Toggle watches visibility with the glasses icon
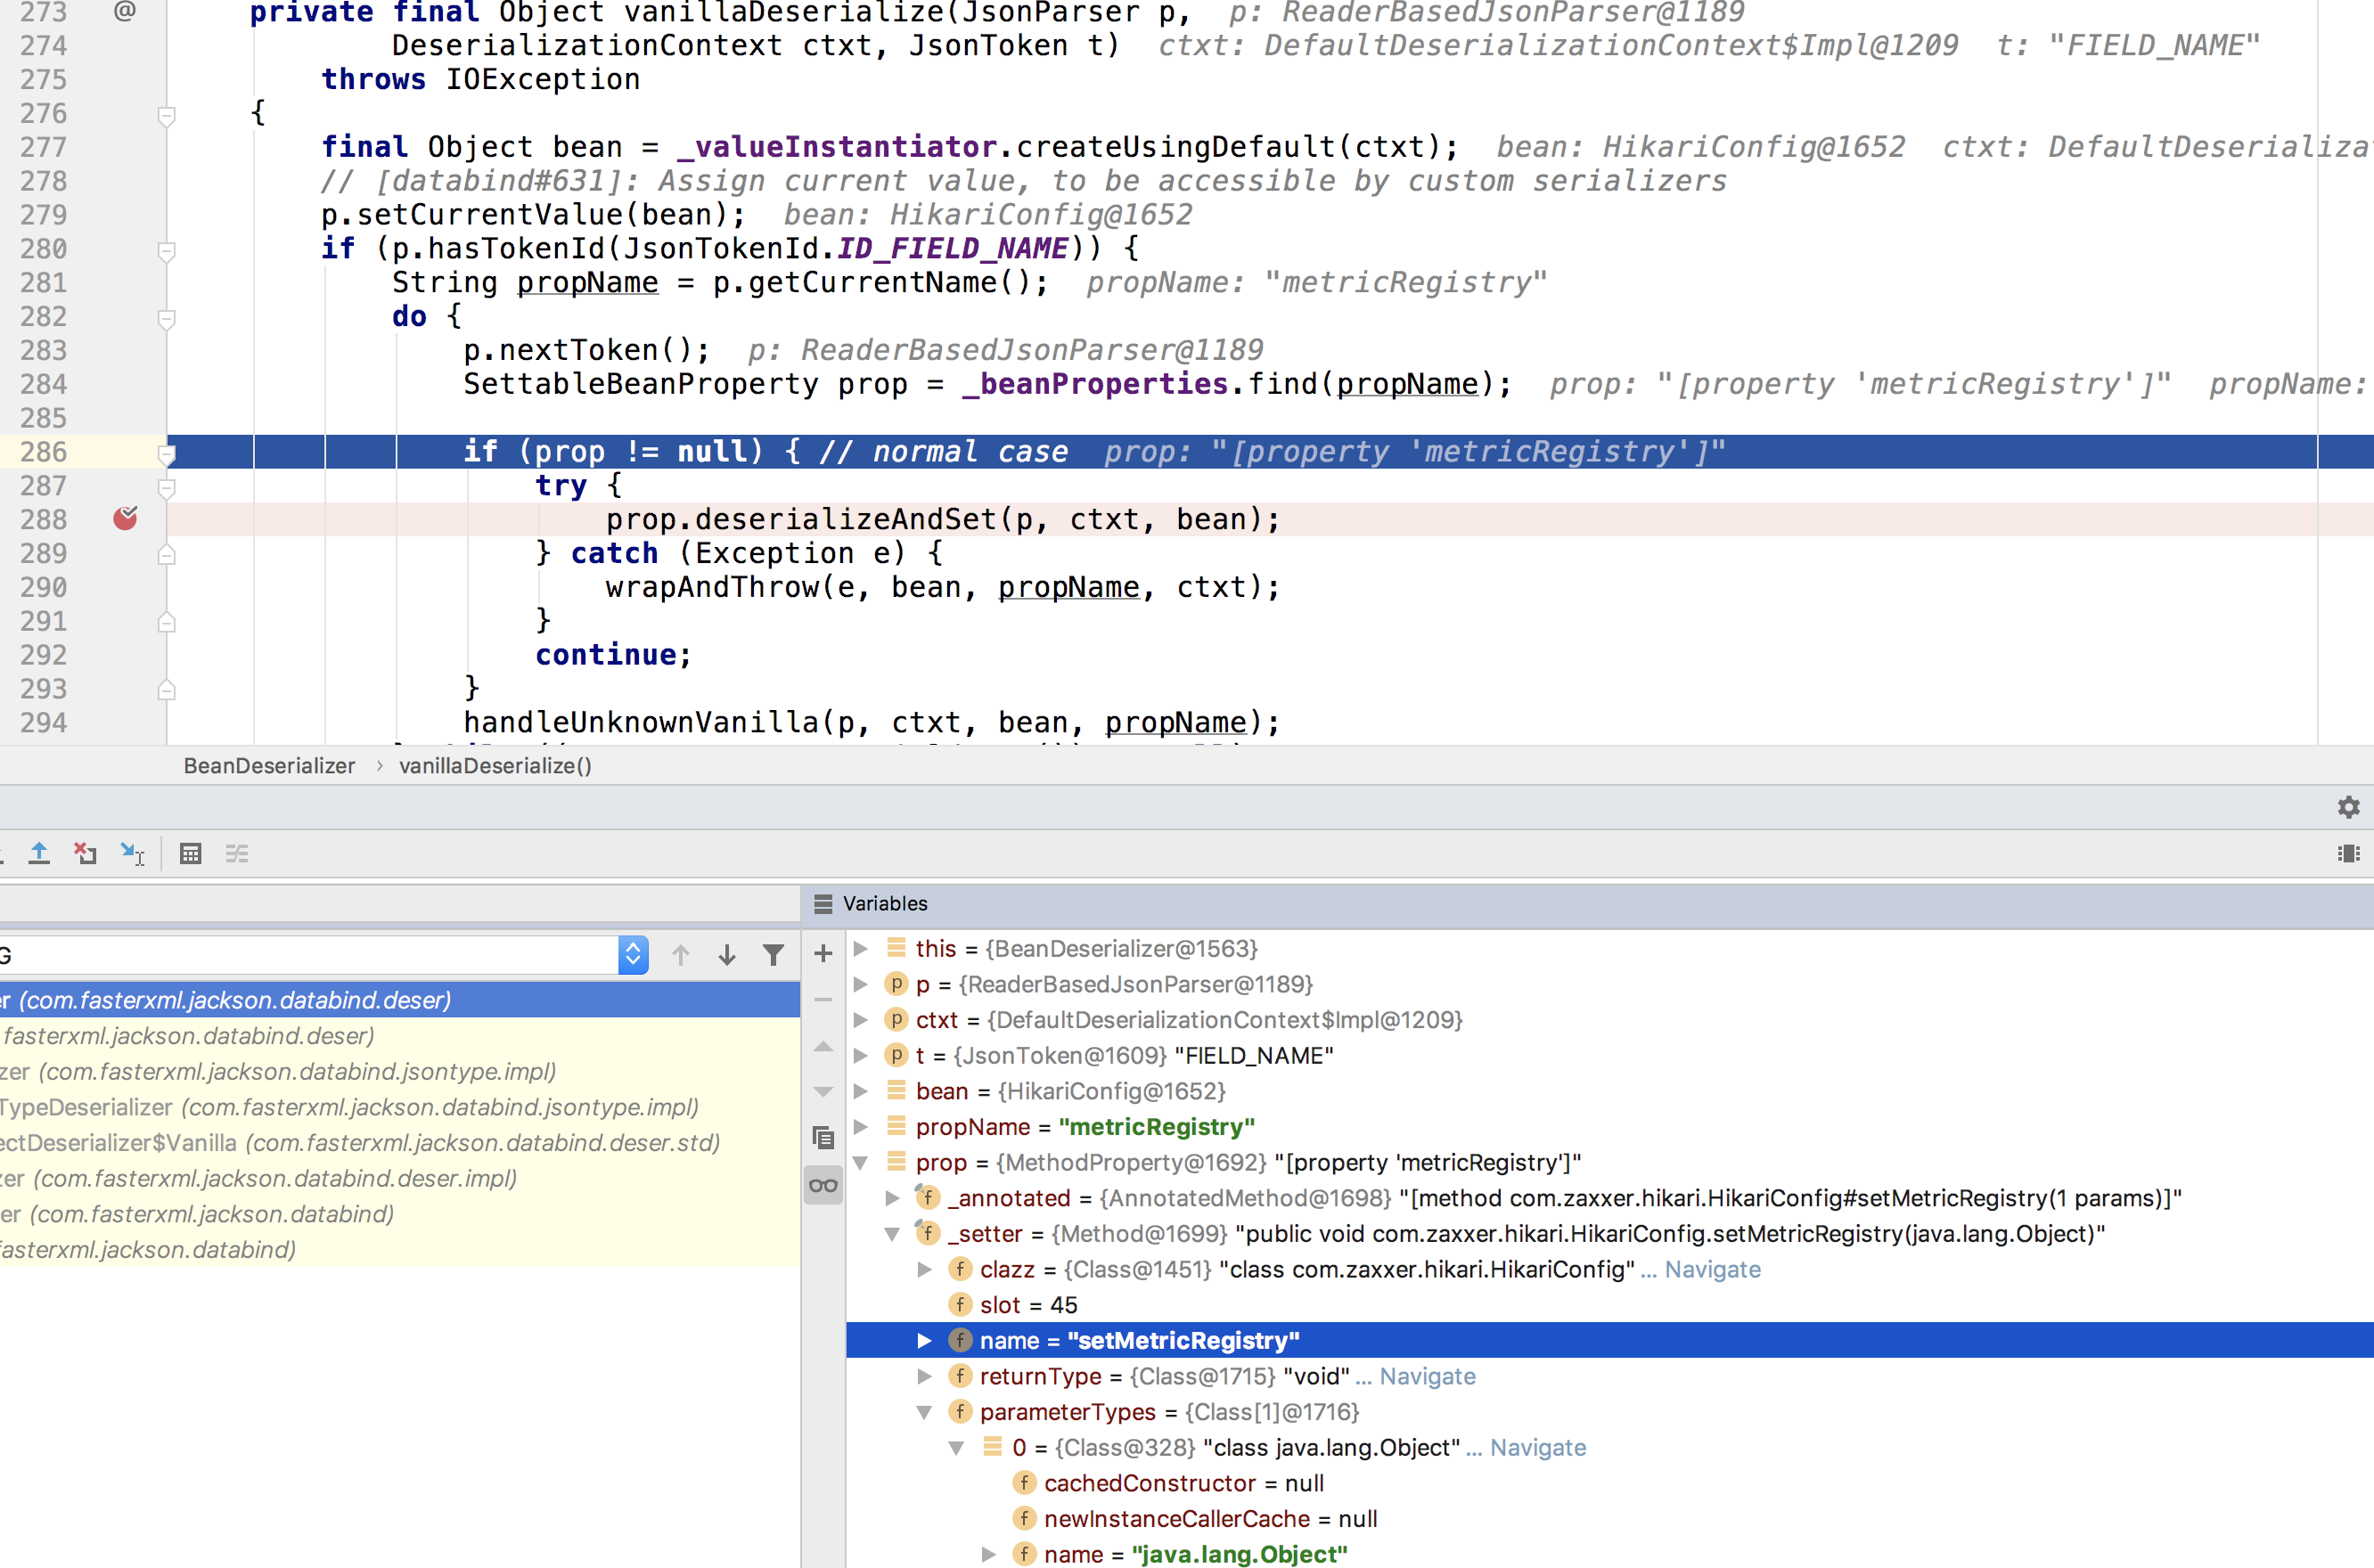Image resolution: width=2374 pixels, height=1568 pixels. [x=822, y=1184]
